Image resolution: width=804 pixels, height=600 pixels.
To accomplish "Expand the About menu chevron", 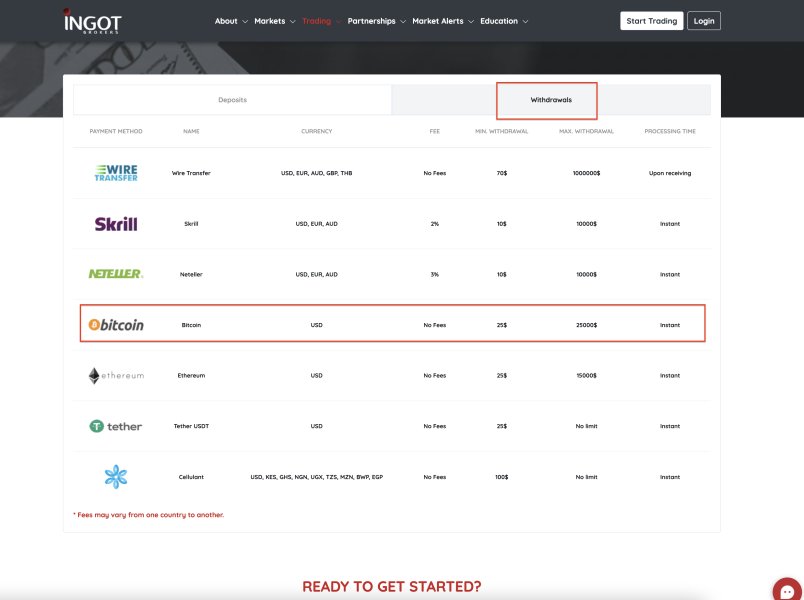I will (245, 22).
